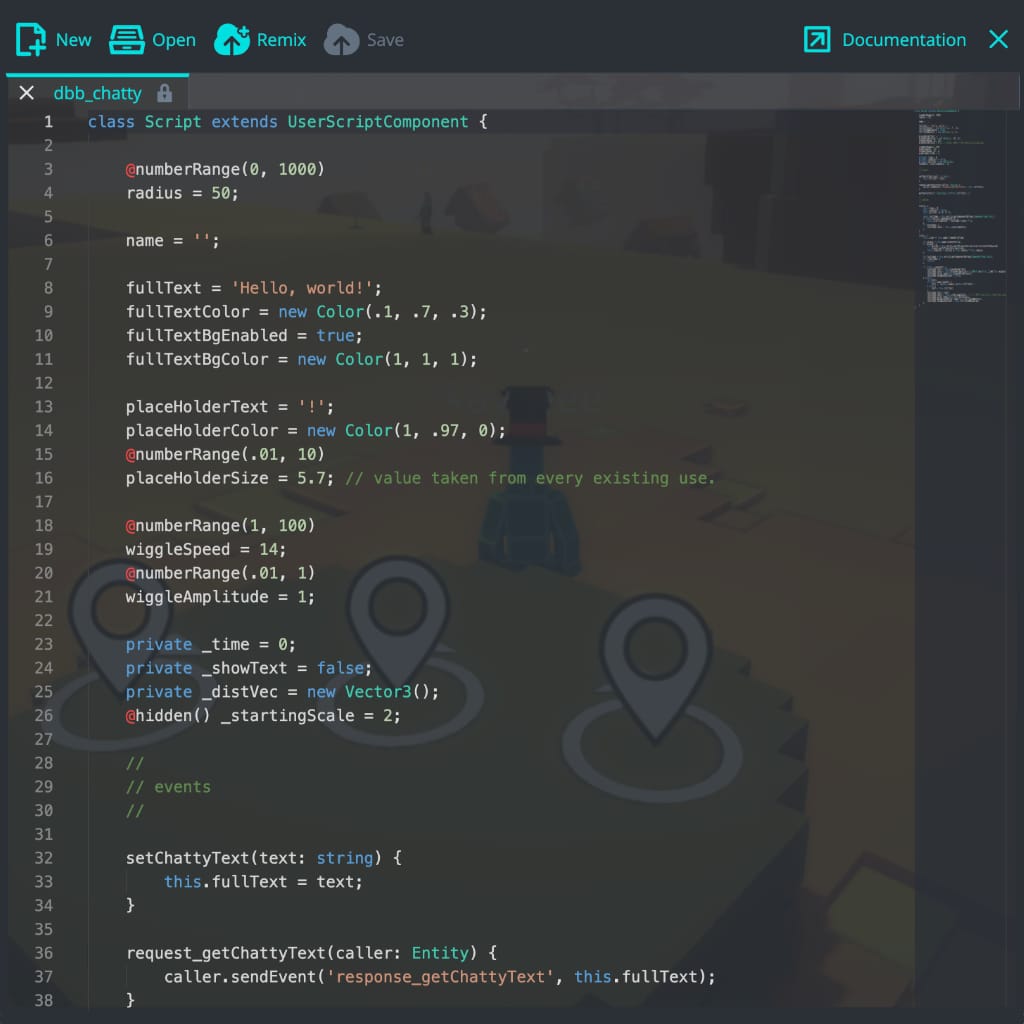Click the Documentation link
1024x1024 pixels.
(x=903, y=39)
